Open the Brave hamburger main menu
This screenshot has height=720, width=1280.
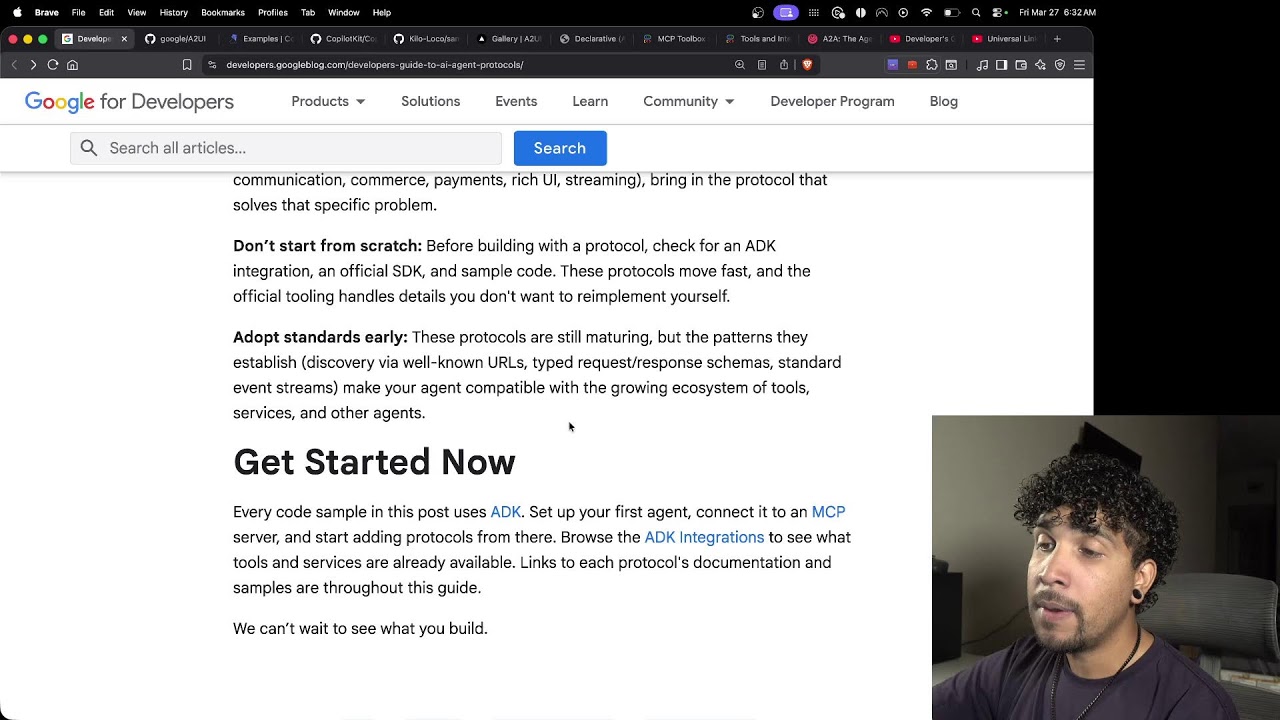[x=1079, y=65]
